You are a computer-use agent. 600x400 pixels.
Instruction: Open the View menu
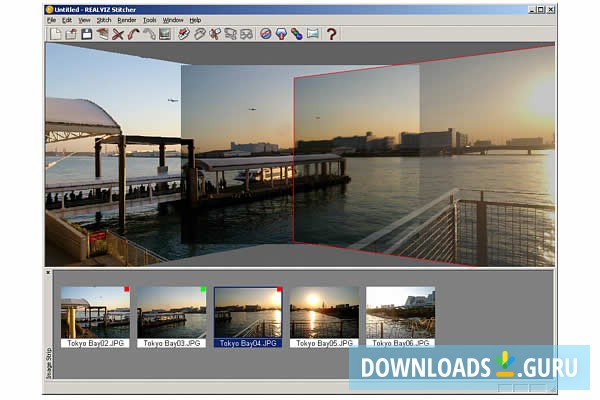coord(84,20)
